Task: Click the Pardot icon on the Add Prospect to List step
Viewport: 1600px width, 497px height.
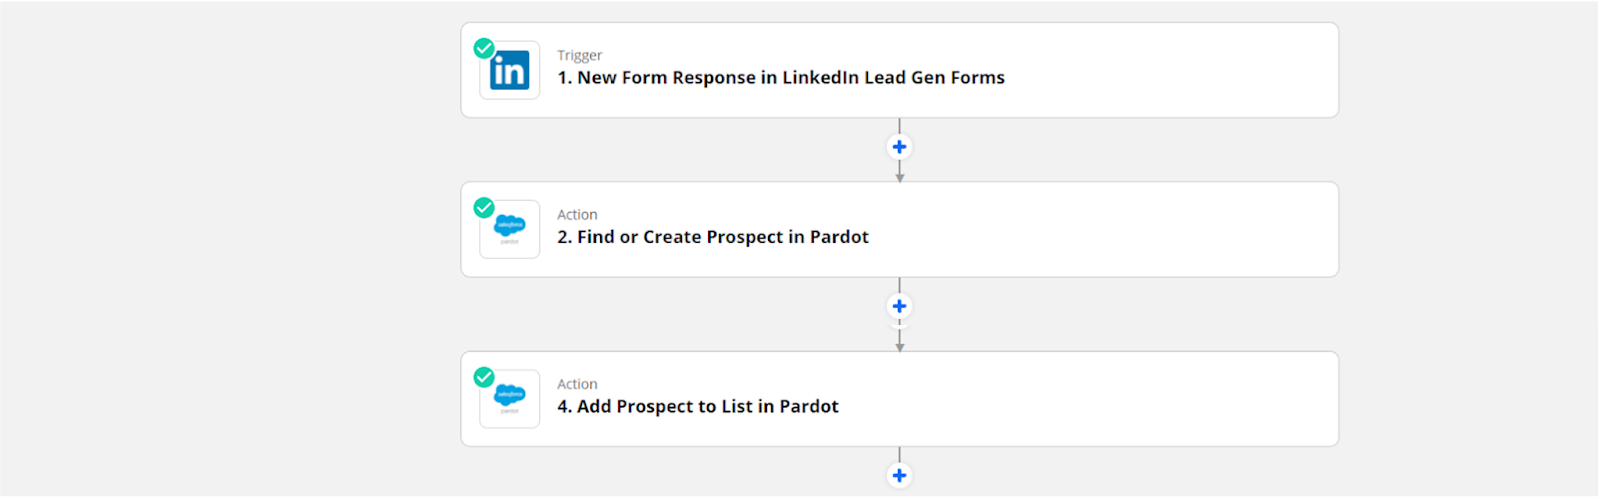Action: click(x=510, y=399)
